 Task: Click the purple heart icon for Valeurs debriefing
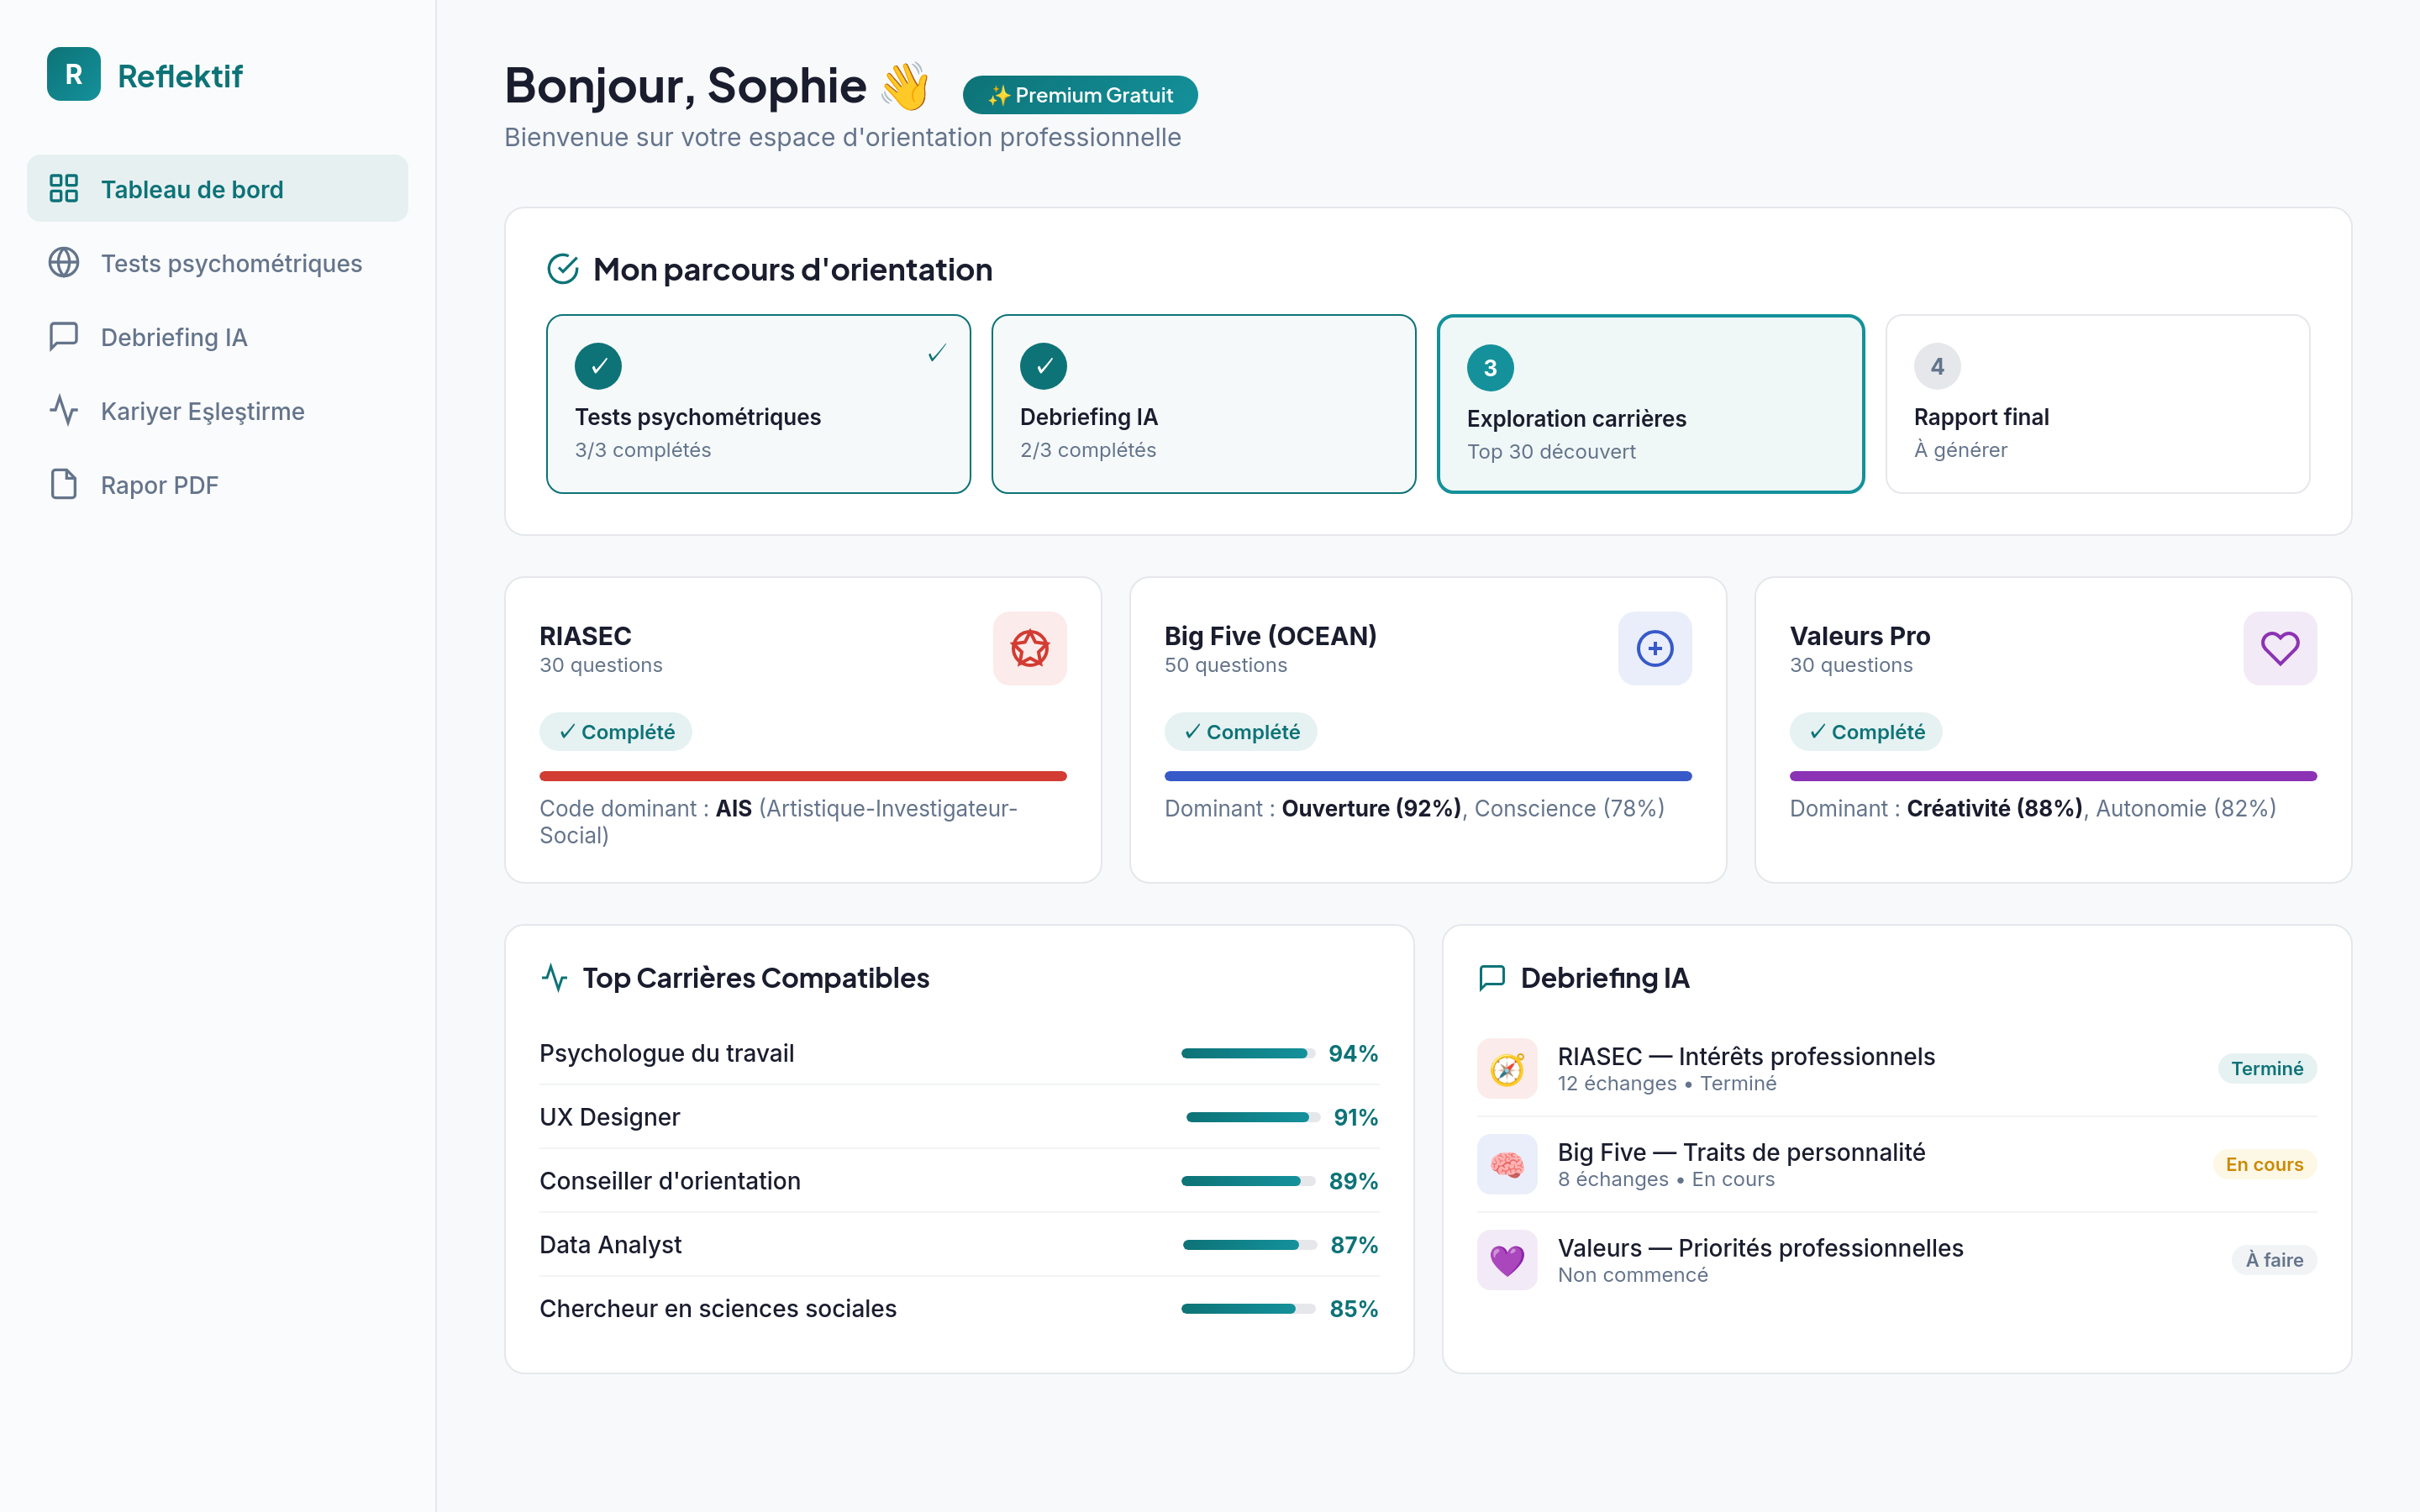click(x=1506, y=1260)
